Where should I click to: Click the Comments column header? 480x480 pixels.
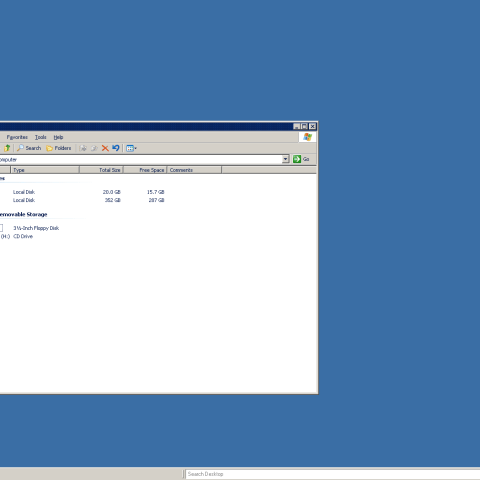pyautogui.click(x=194, y=170)
